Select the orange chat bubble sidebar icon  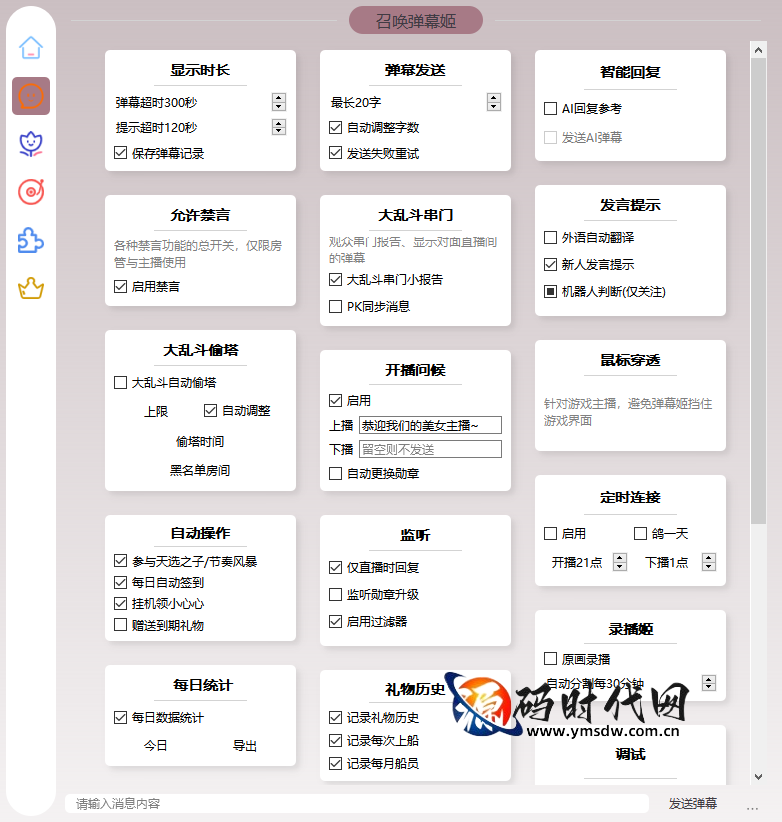tap(31, 96)
